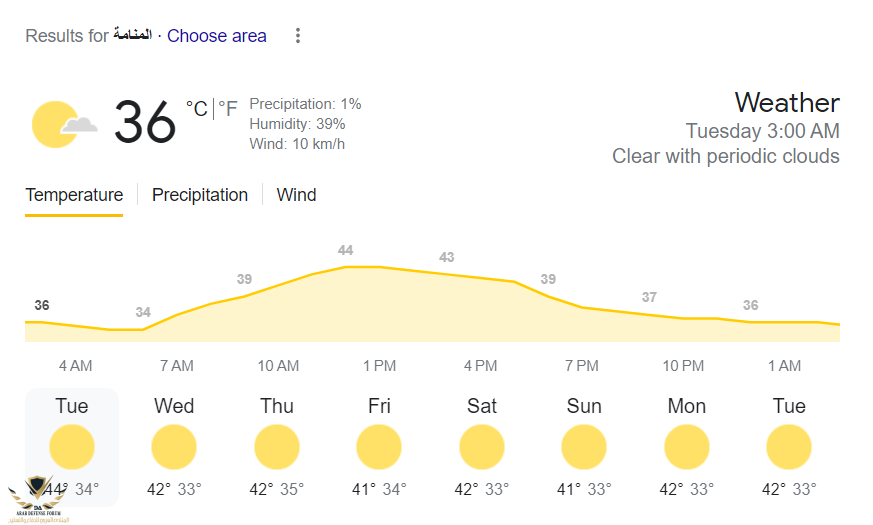Select Sunday's sunny forecast icon
The height and width of the screenshot is (525, 873).
[x=584, y=447]
